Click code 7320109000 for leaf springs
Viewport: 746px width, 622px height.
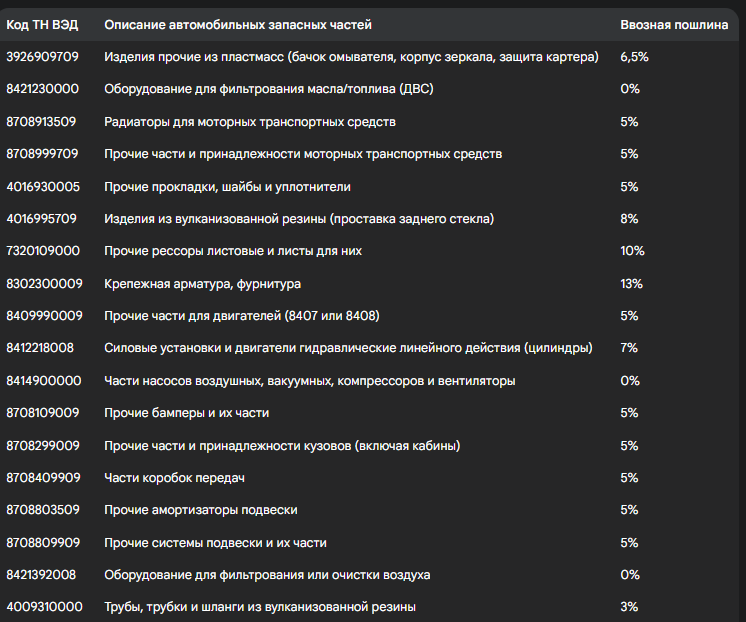tap(43, 251)
